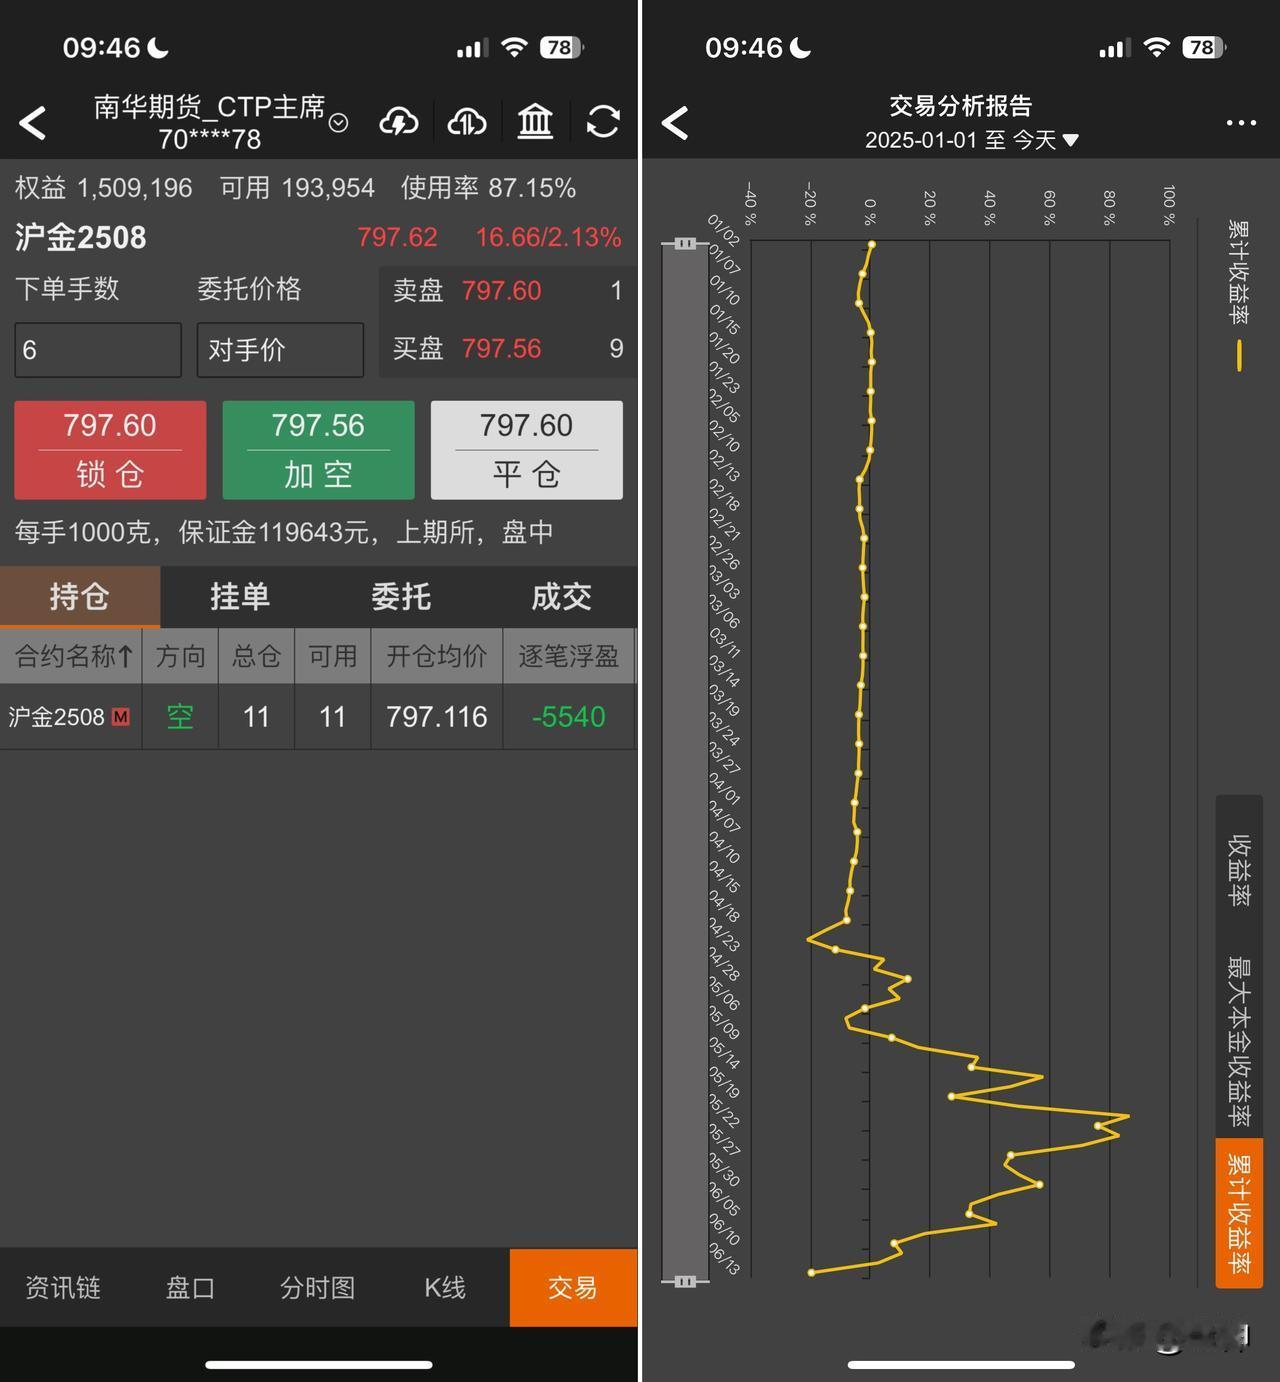
Task: Open the three-dot more options menu
Action: tap(1241, 123)
